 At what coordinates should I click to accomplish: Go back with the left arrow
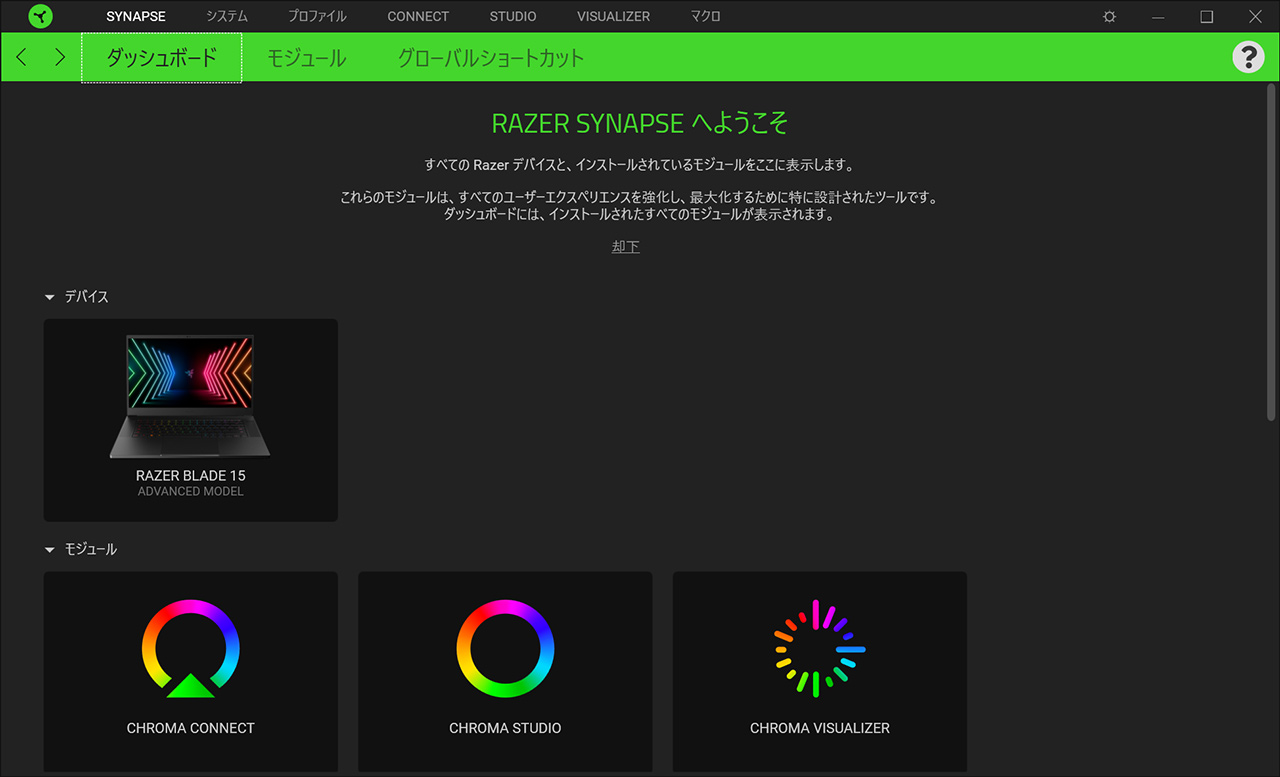[22, 57]
